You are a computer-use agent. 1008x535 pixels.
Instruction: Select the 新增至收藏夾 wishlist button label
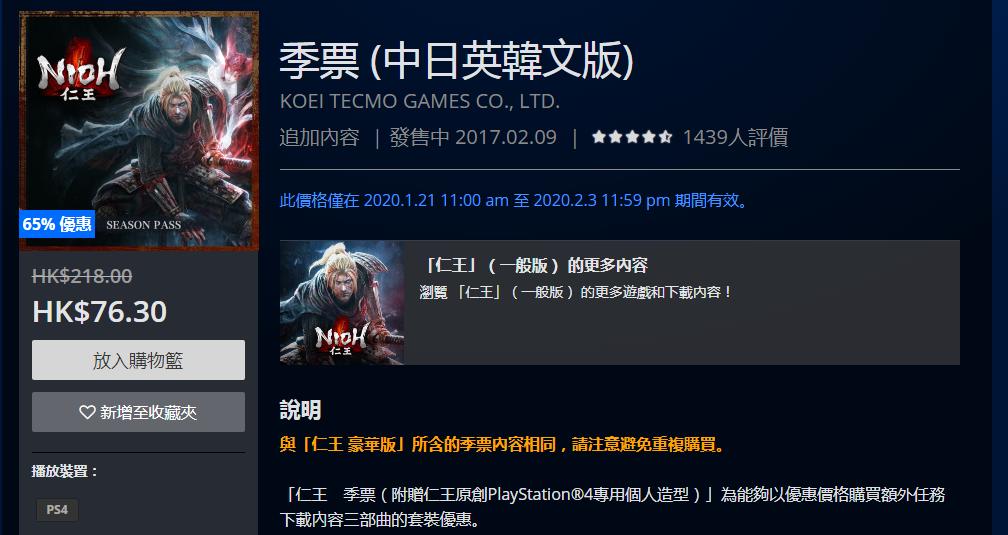tap(148, 412)
